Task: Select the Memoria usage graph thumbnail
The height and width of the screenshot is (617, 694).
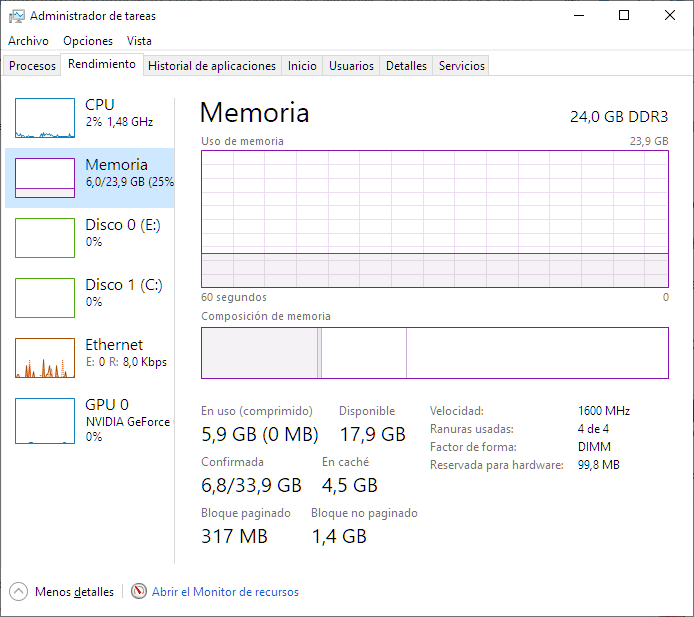Action: (45, 178)
